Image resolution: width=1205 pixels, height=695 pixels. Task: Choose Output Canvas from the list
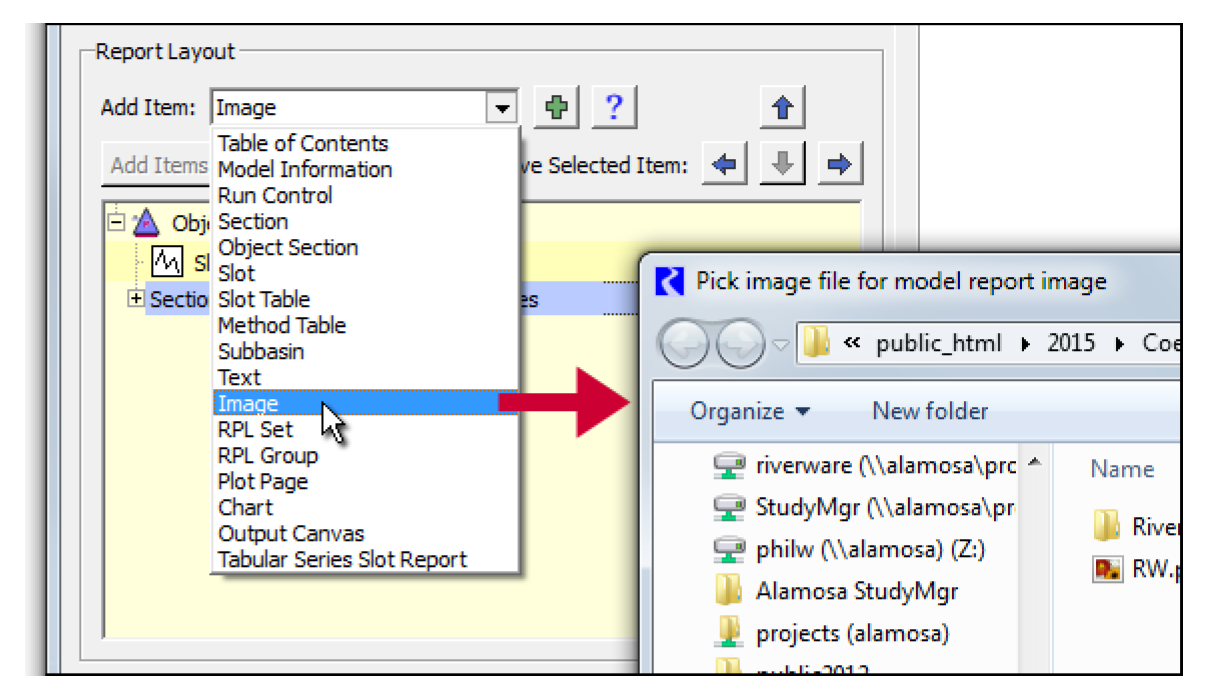(291, 534)
